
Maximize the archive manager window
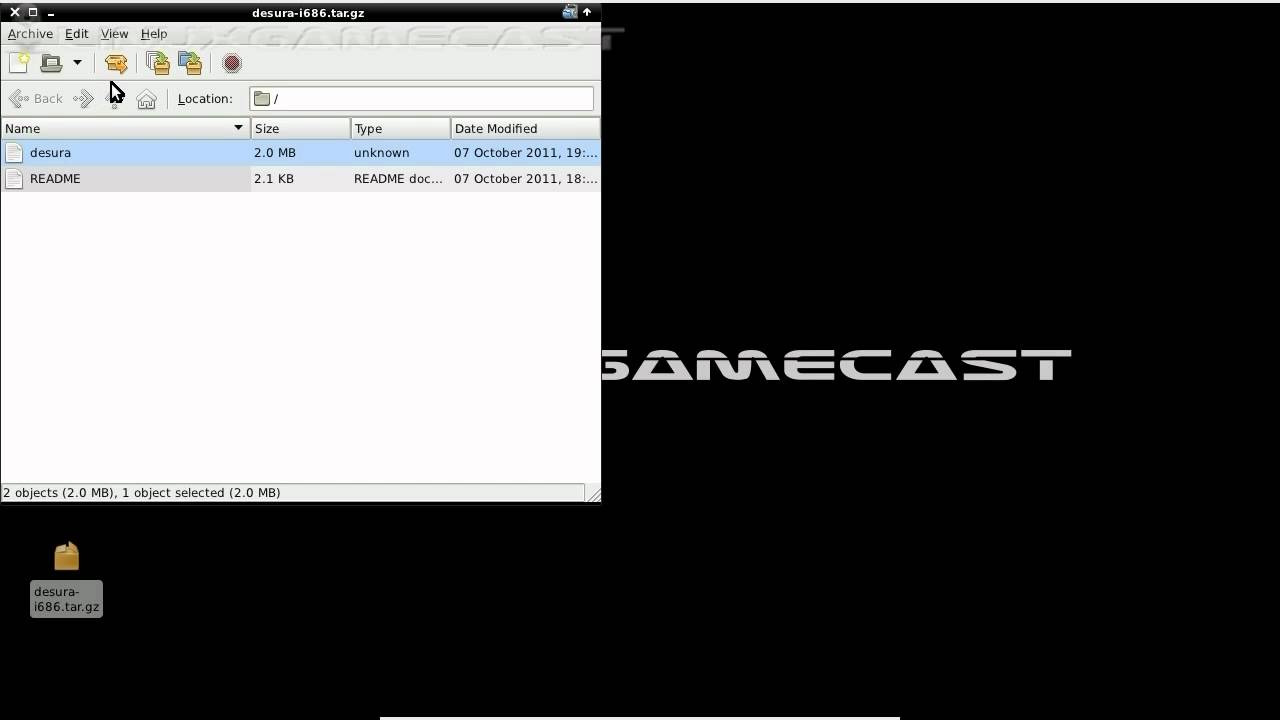click(32, 12)
